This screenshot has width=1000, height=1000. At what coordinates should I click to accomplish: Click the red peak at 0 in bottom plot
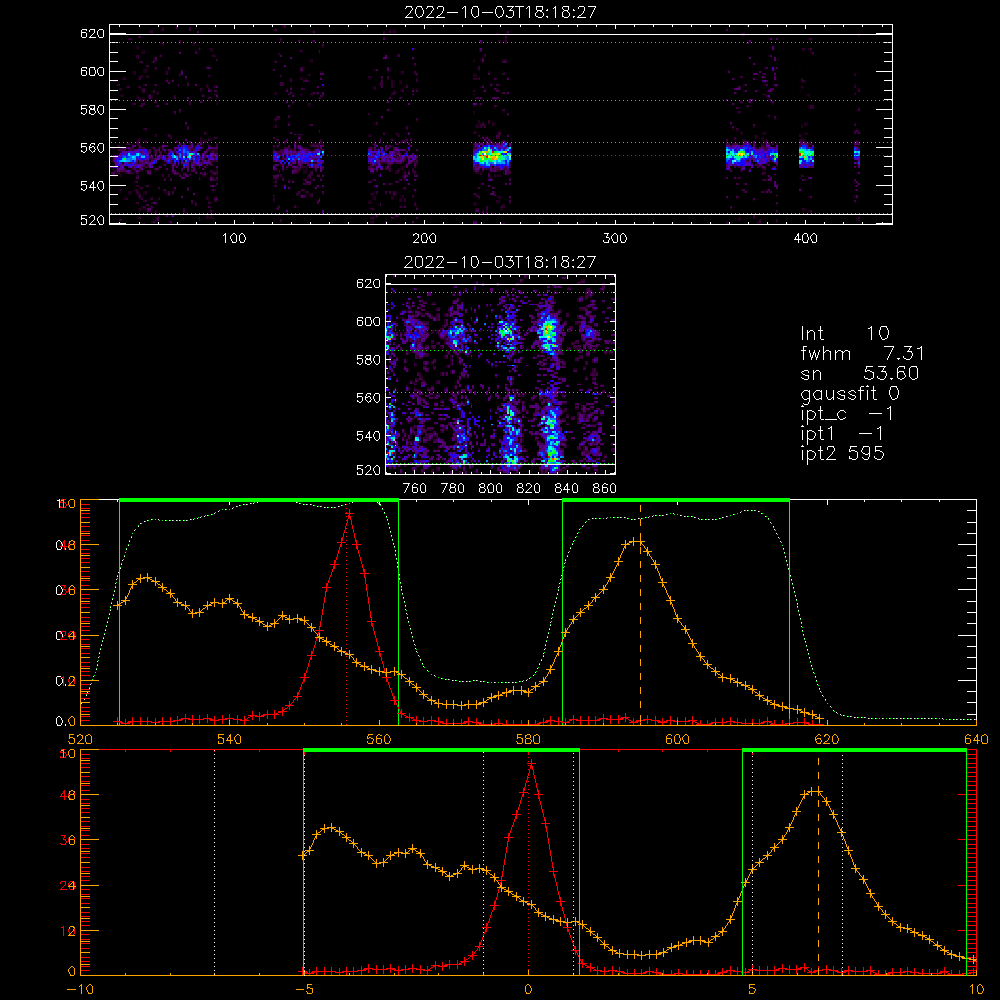[531, 763]
